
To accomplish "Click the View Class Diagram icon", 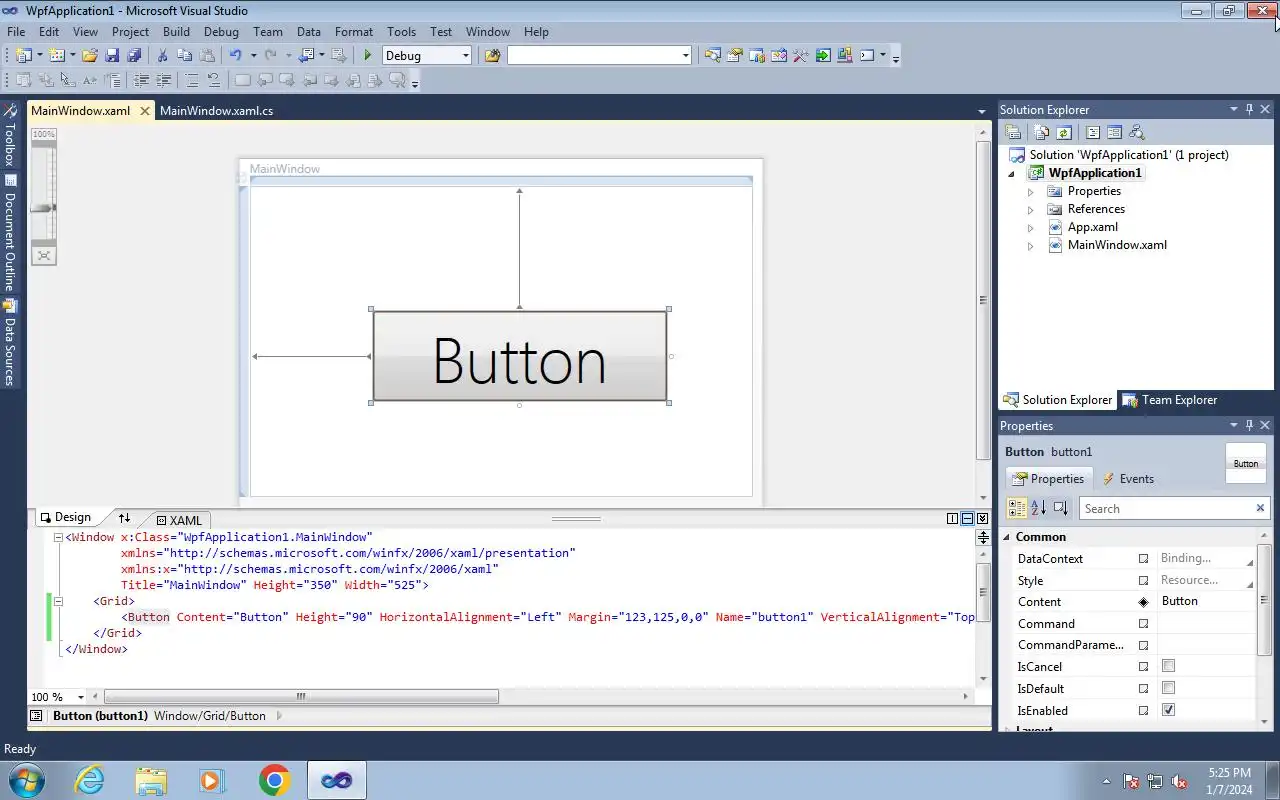I will click(1136, 132).
